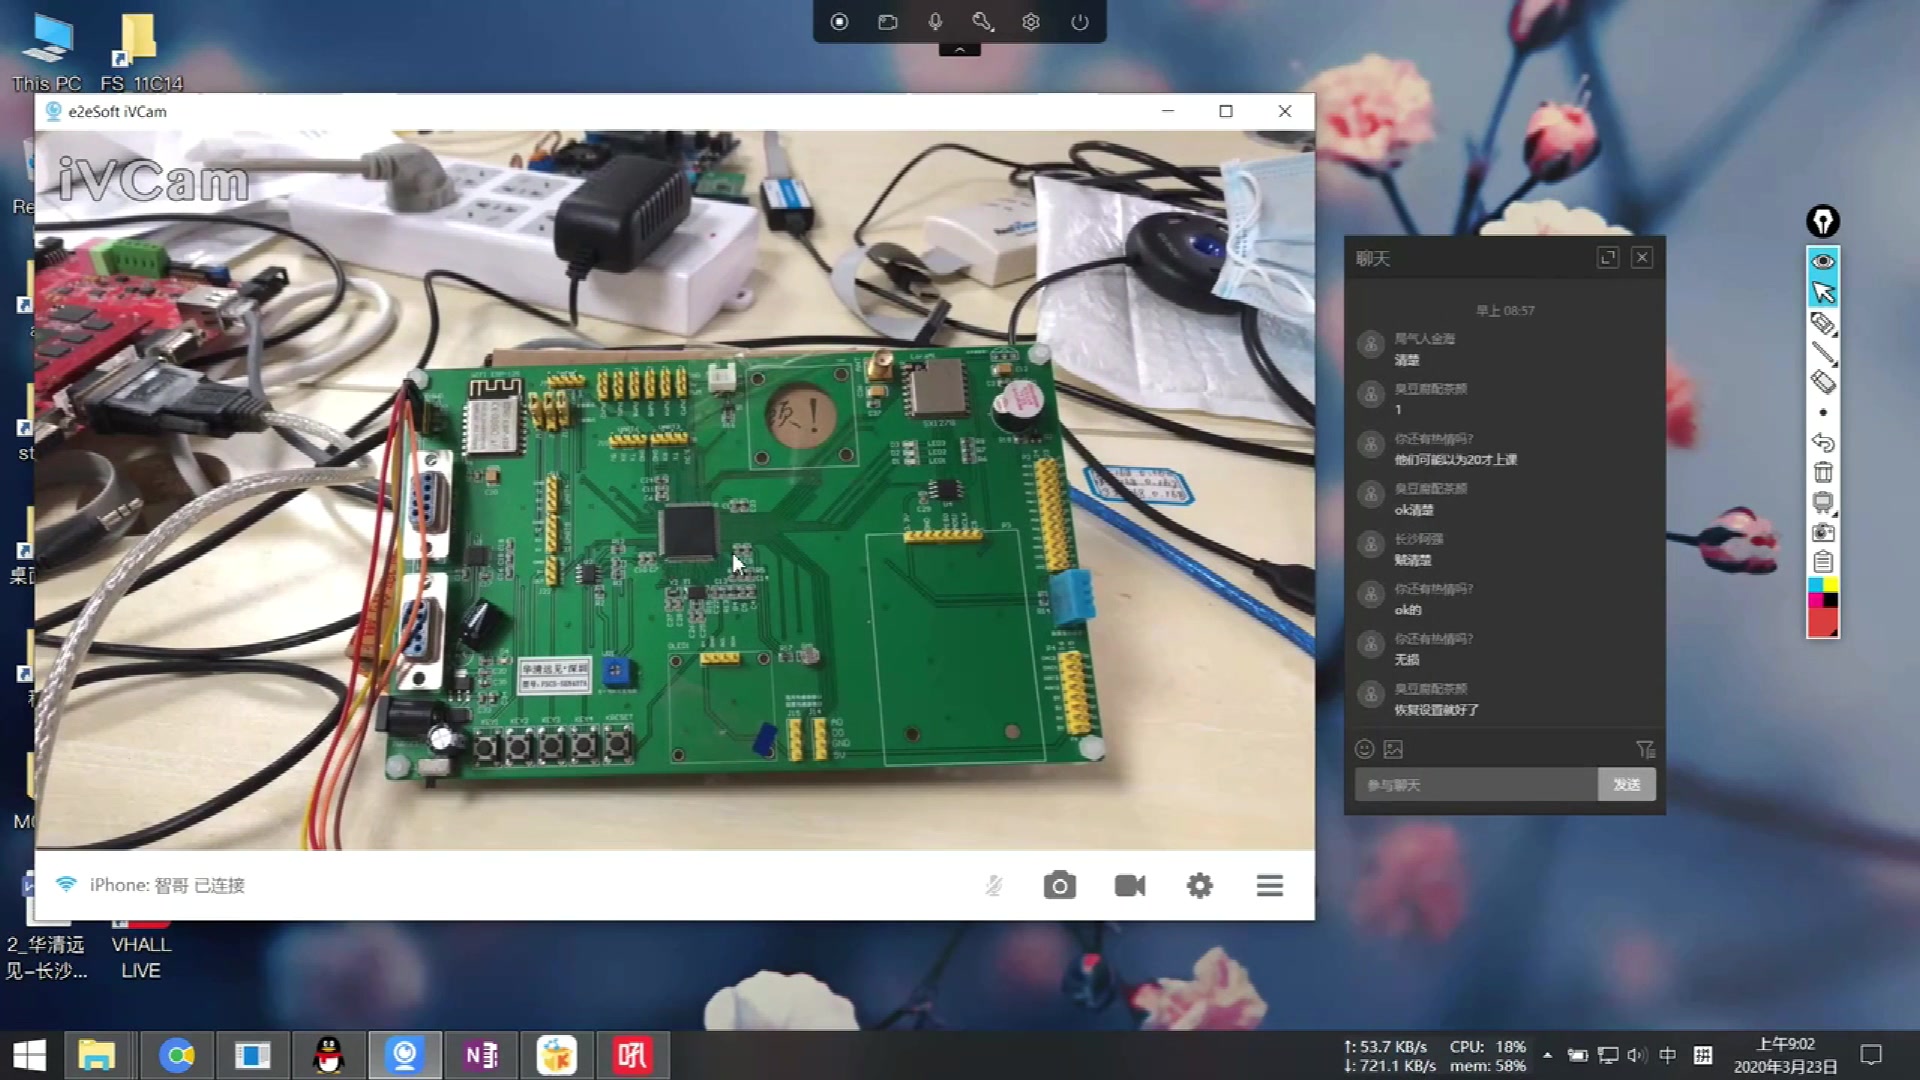
Task: Collapse the recording toolbar via the chevron
Action: point(959,46)
